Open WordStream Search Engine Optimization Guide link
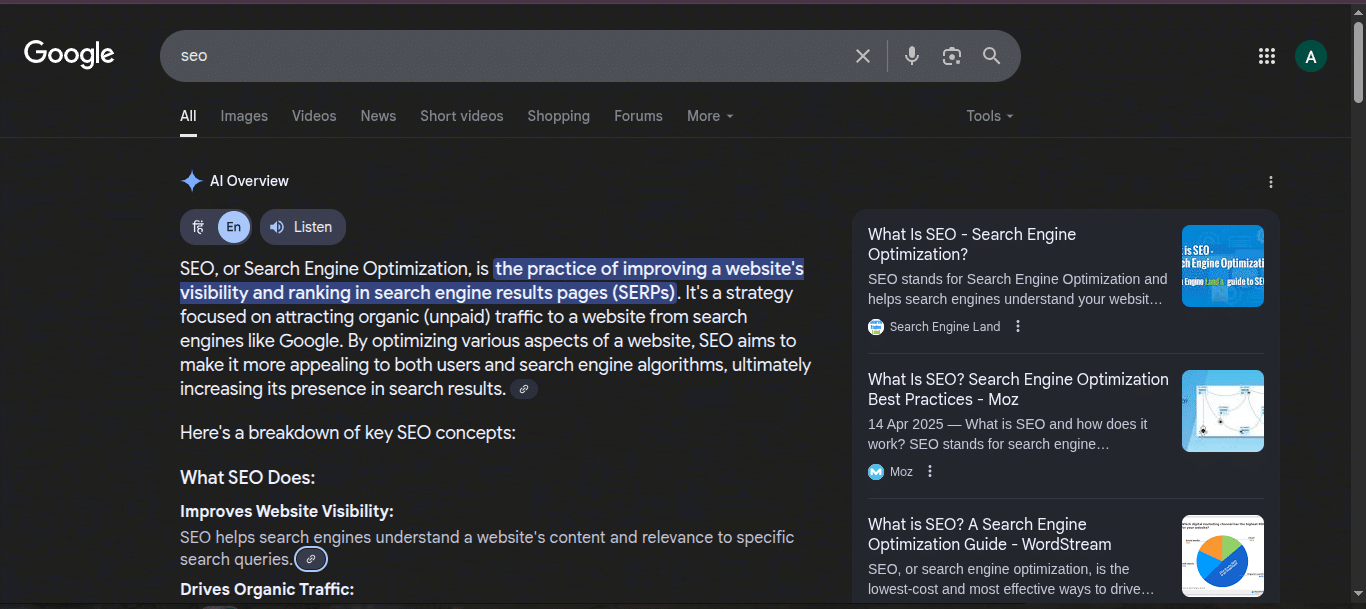1366x609 pixels. coord(990,534)
